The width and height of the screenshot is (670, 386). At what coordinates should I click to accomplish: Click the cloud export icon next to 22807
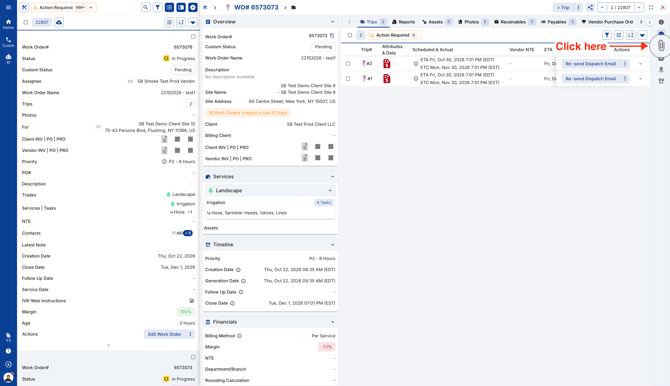[59, 22]
